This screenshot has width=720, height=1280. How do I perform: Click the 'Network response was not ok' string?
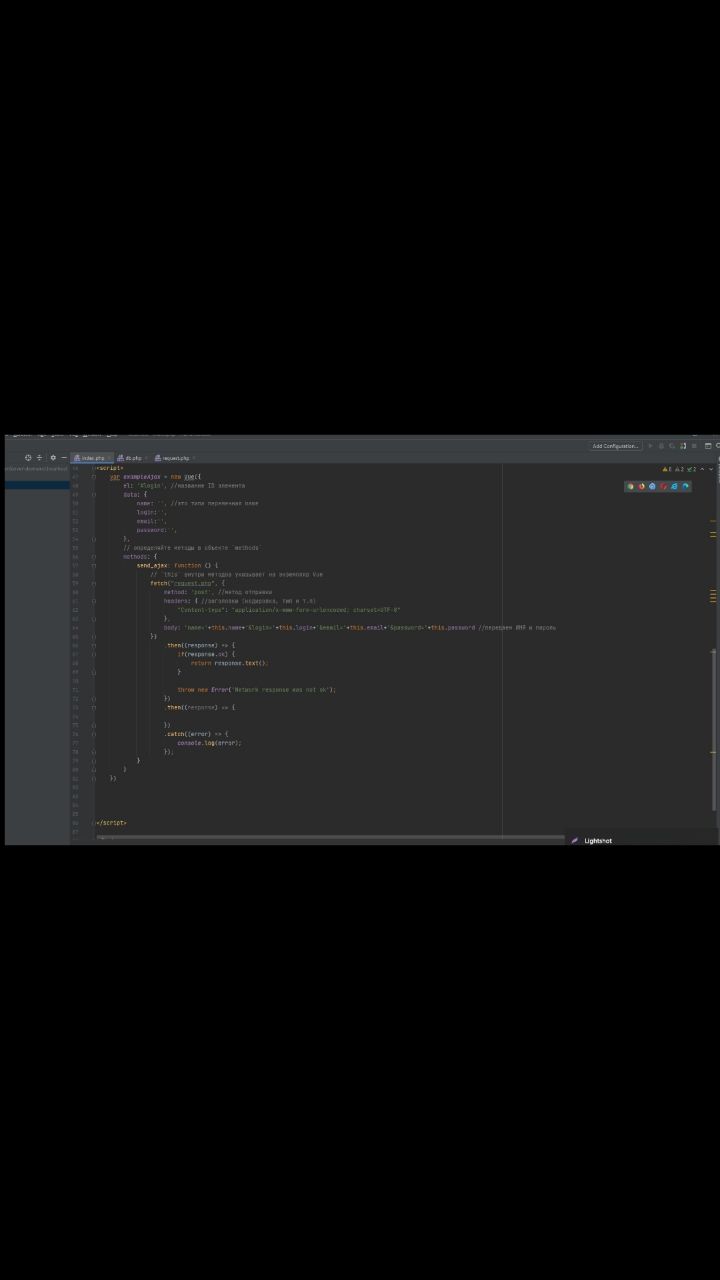tap(282, 690)
